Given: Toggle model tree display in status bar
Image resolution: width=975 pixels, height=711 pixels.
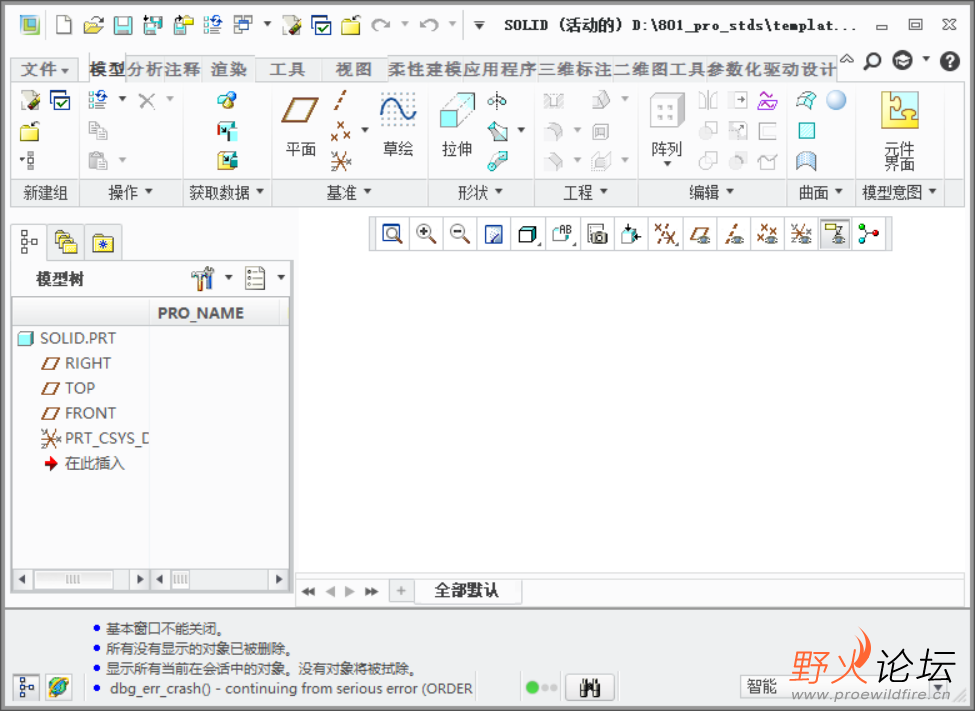Looking at the screenshot, I should (26, 687).
